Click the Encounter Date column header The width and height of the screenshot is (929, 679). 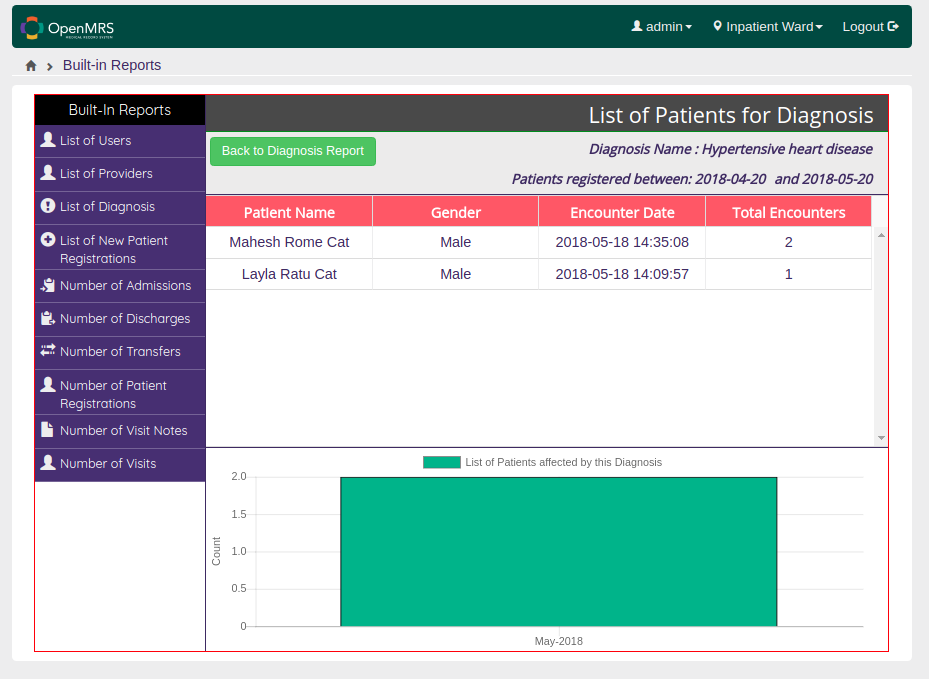point(622,212)
